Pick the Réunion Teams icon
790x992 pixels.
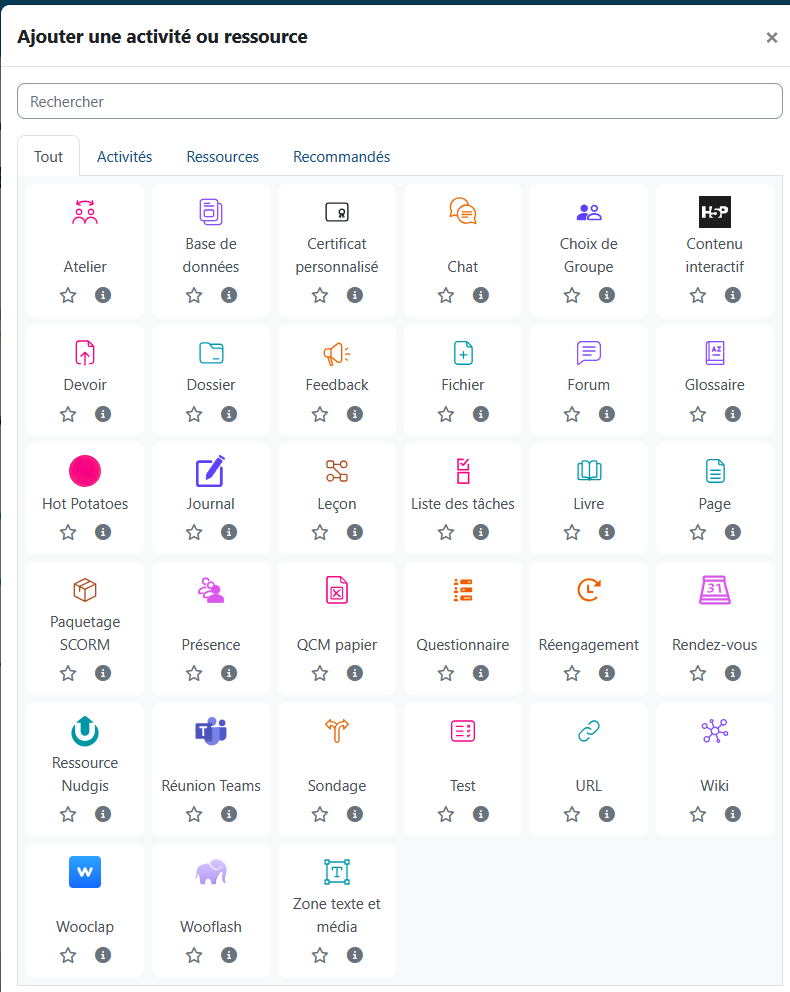coord(211,731)
